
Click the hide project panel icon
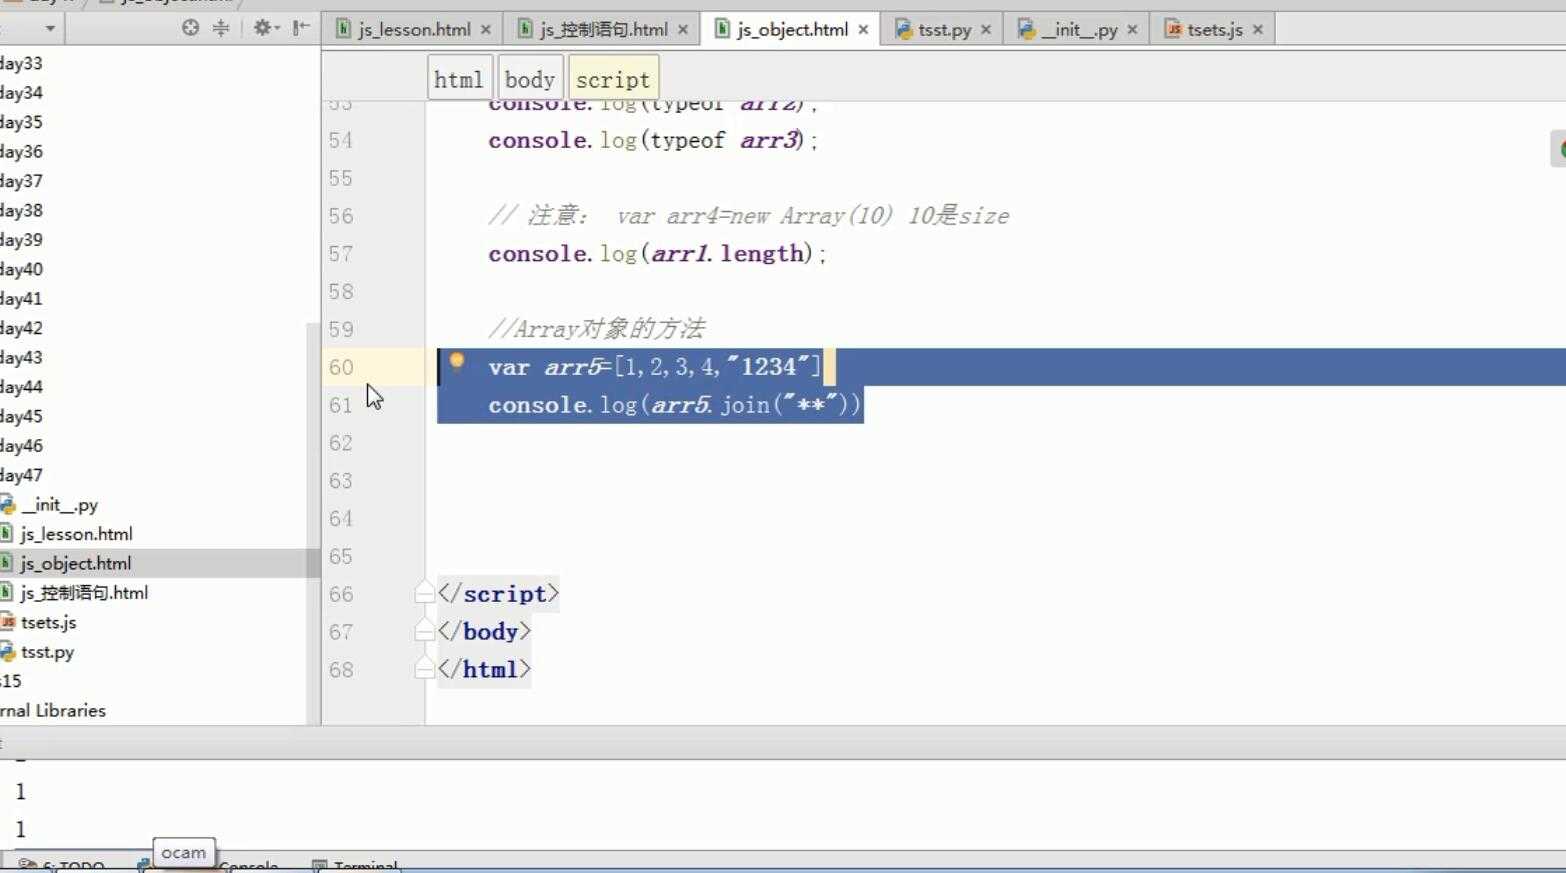[x=301, y=28]
